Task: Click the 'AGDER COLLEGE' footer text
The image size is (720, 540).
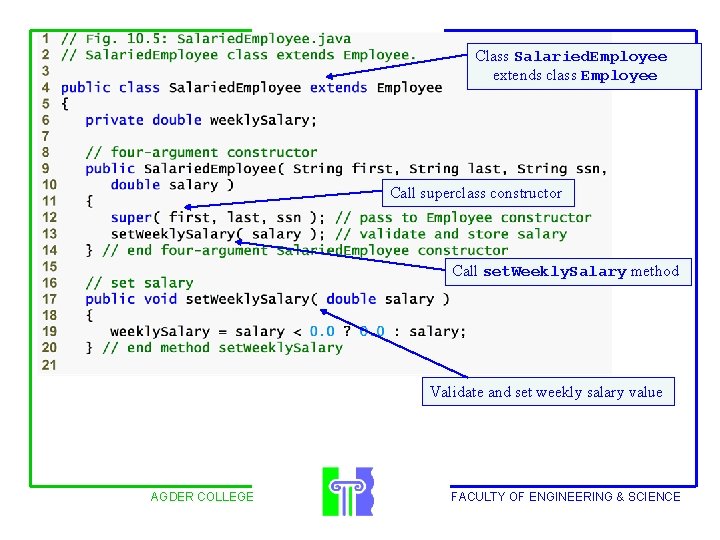Action: [202, 497]
